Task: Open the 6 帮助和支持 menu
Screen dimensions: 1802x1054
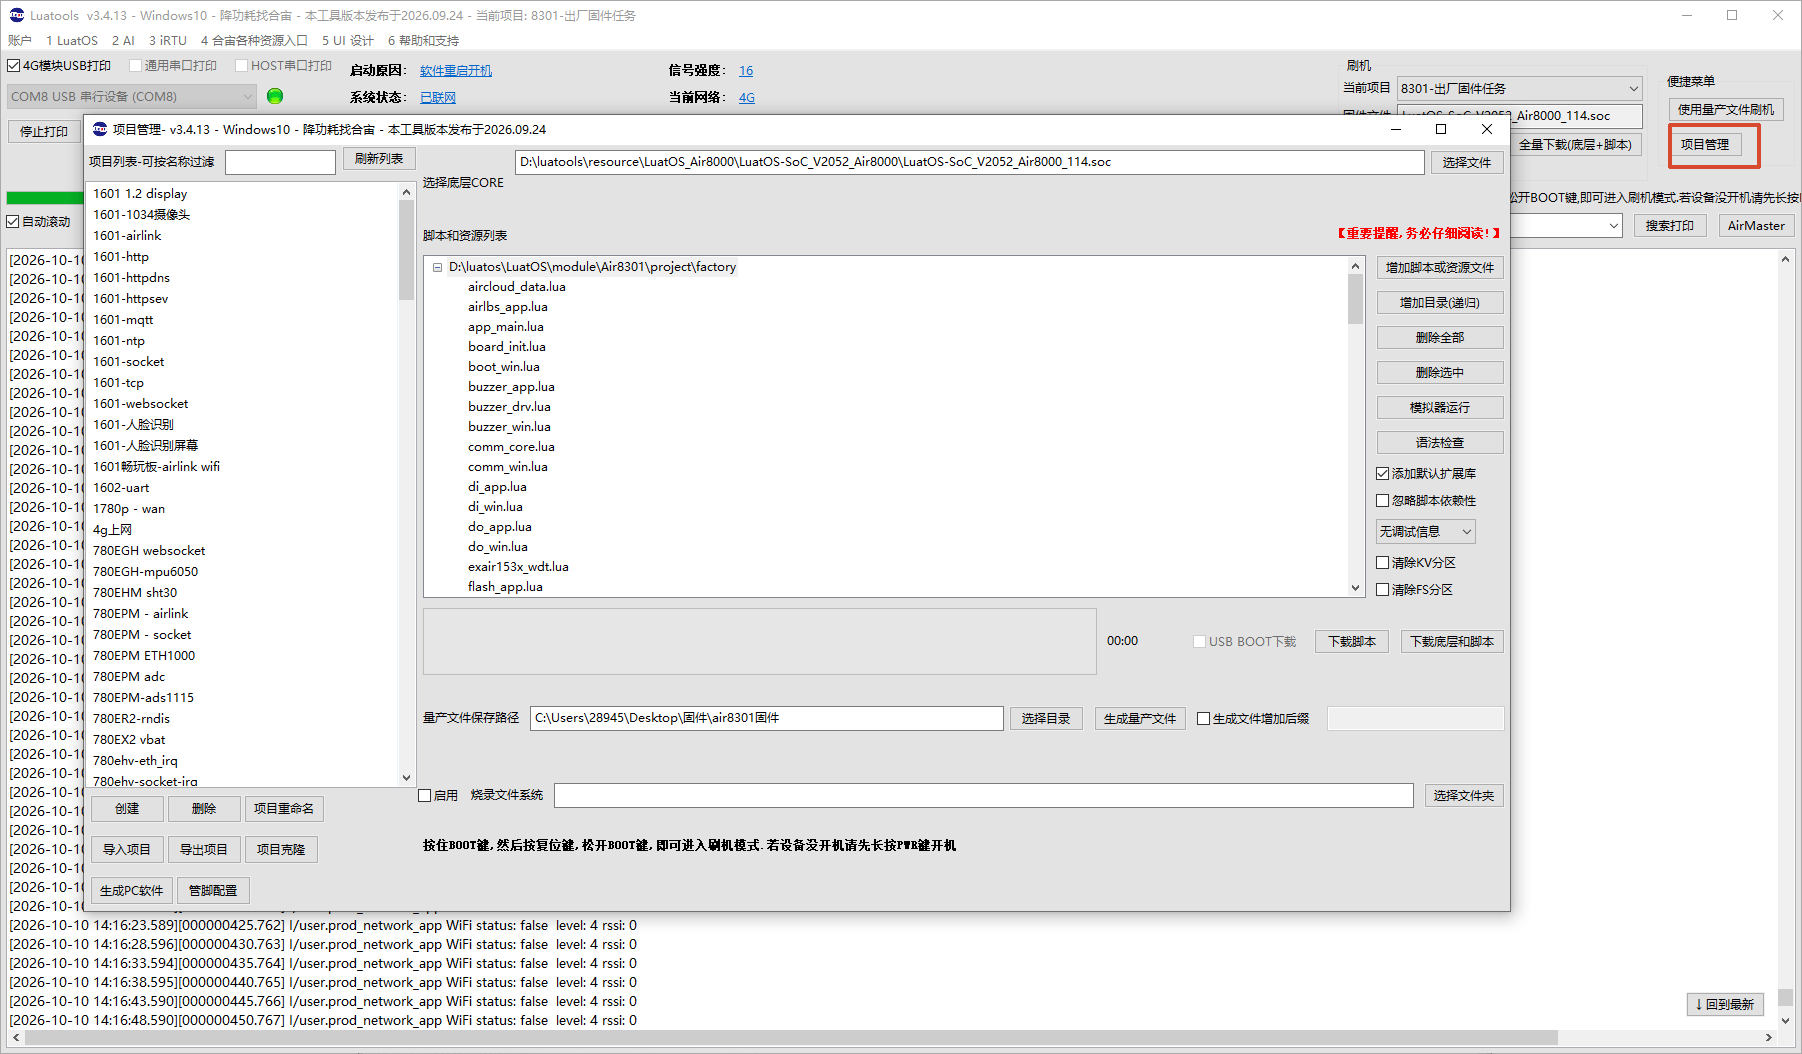Action: 423,41
